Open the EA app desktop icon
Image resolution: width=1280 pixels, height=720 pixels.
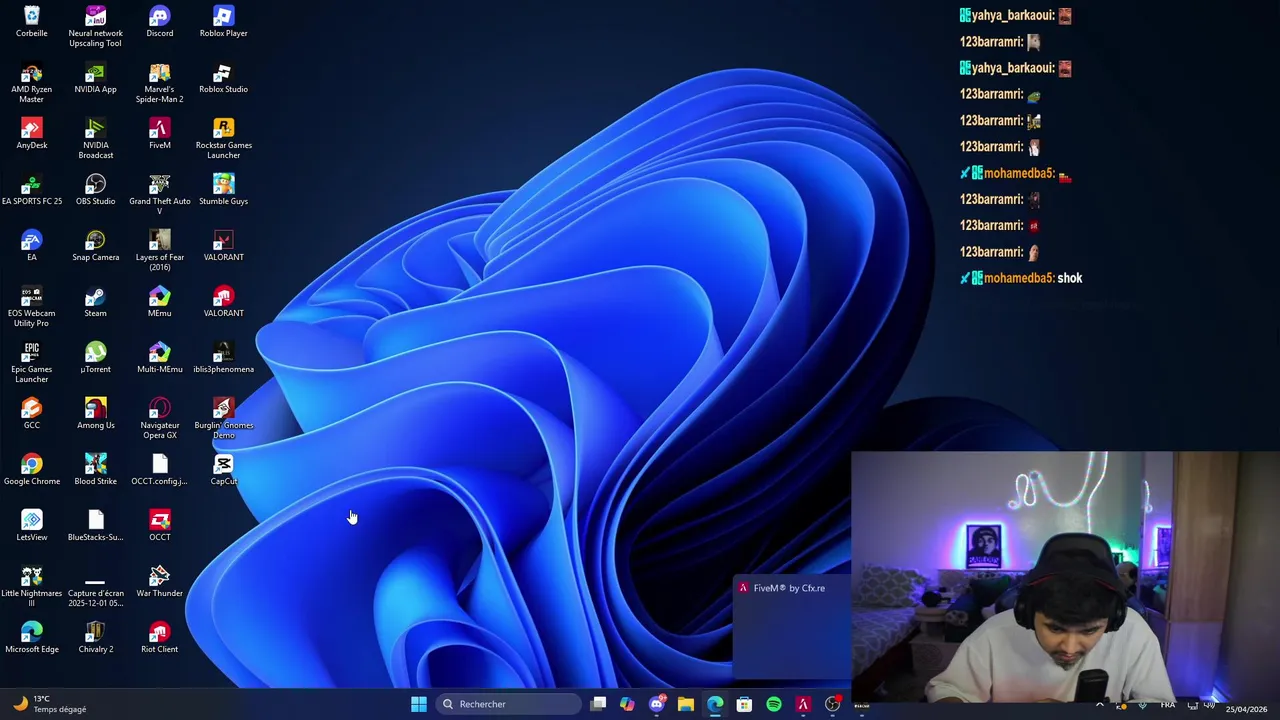tap(31, 247)
